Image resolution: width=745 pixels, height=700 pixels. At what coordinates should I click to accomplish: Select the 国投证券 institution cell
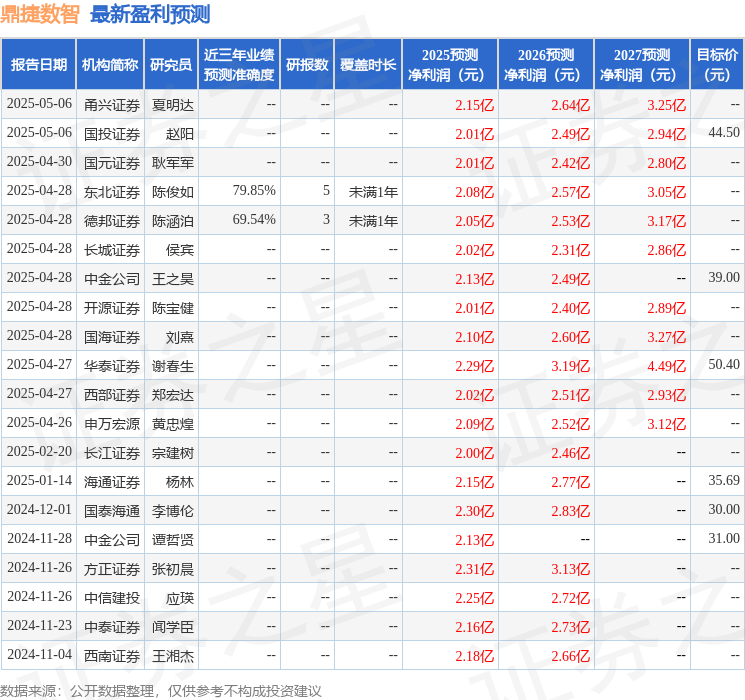(112, 134)
